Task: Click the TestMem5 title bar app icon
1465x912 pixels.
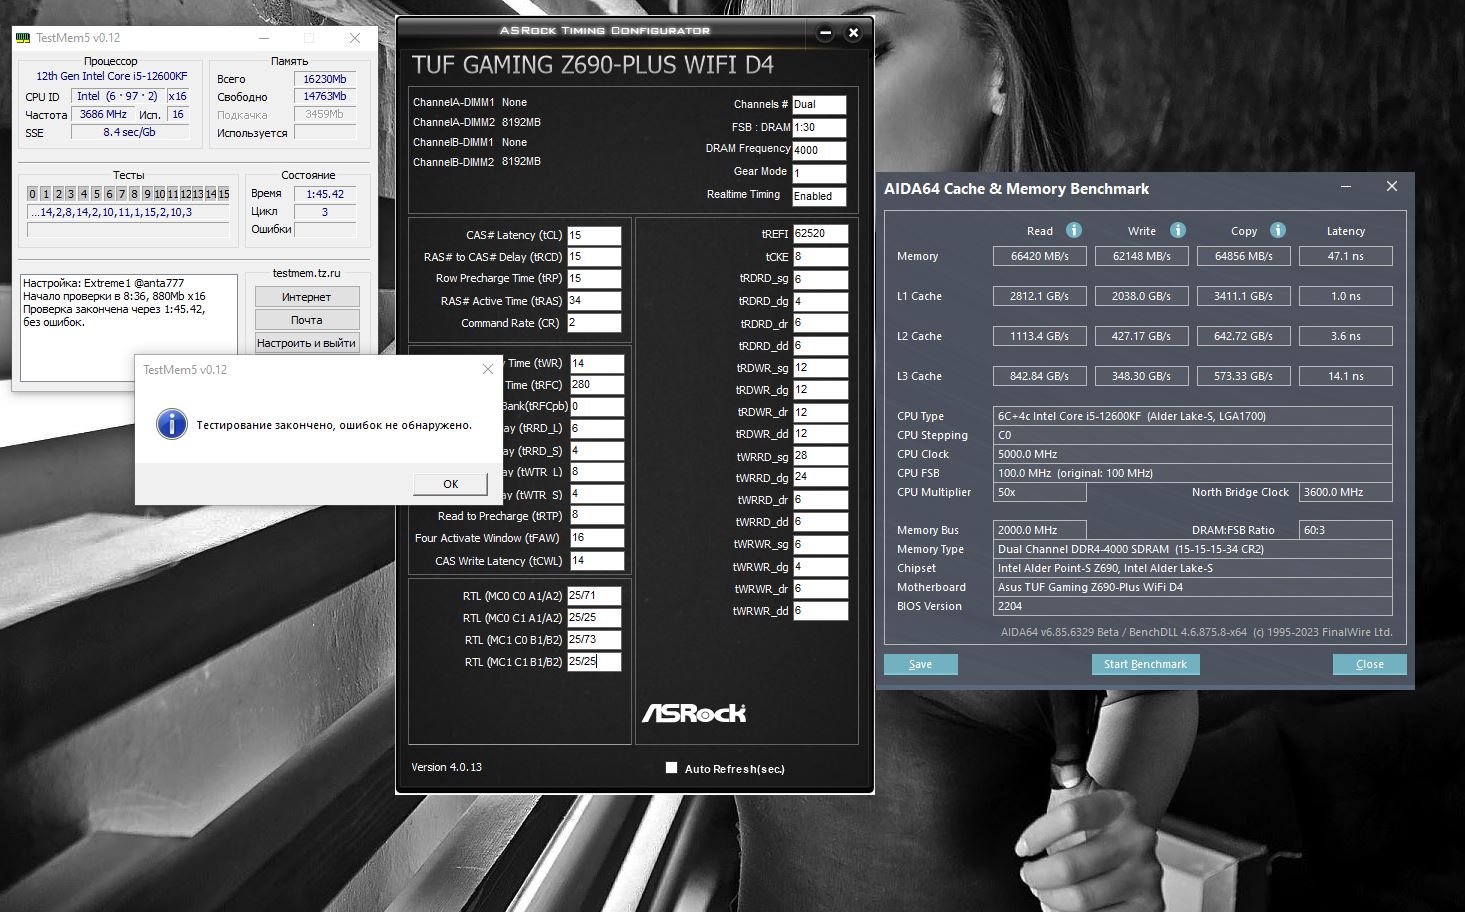Action: (23, 38)
